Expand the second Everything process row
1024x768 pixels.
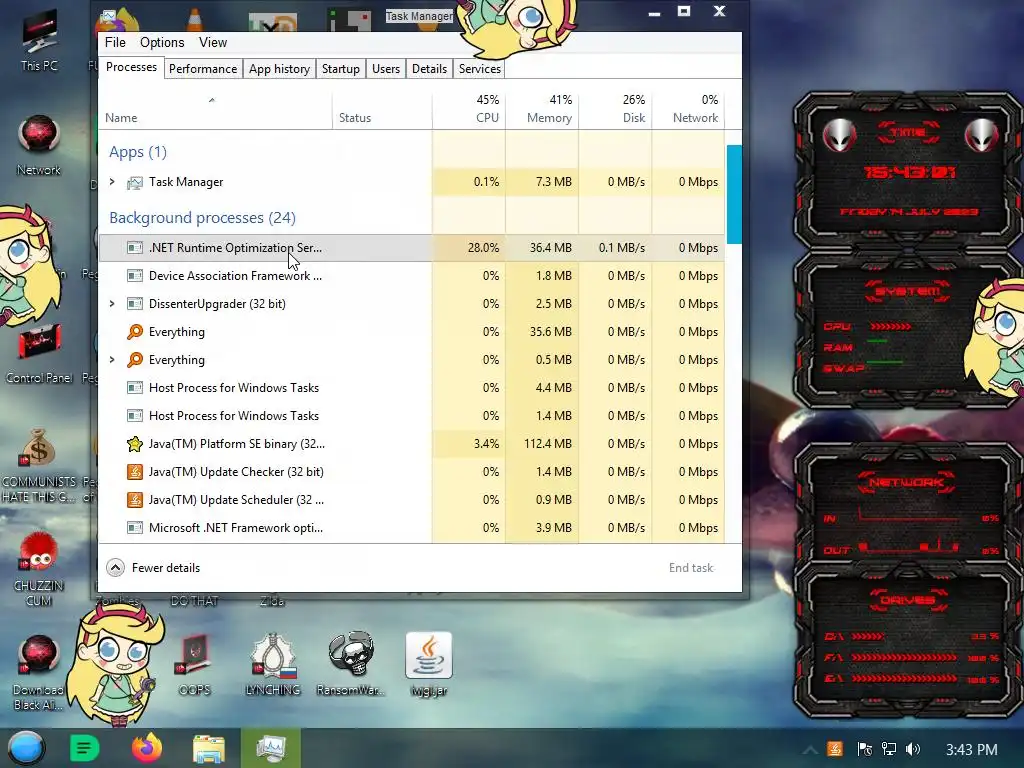click(x=112, y=360)
